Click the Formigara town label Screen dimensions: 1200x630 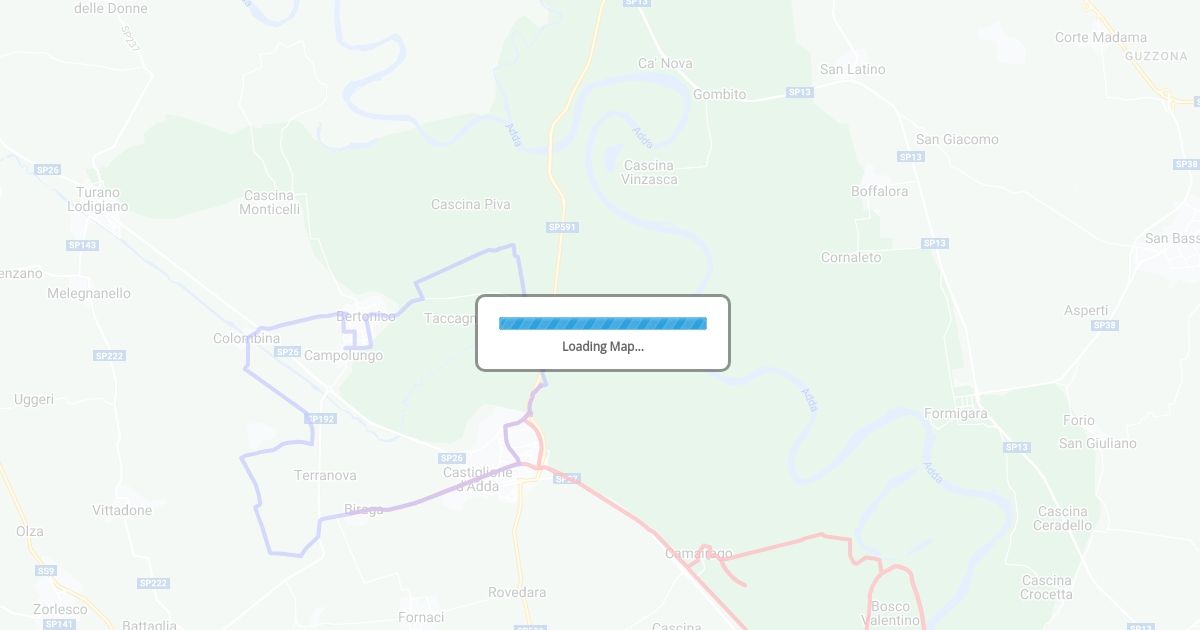point(956,413)
